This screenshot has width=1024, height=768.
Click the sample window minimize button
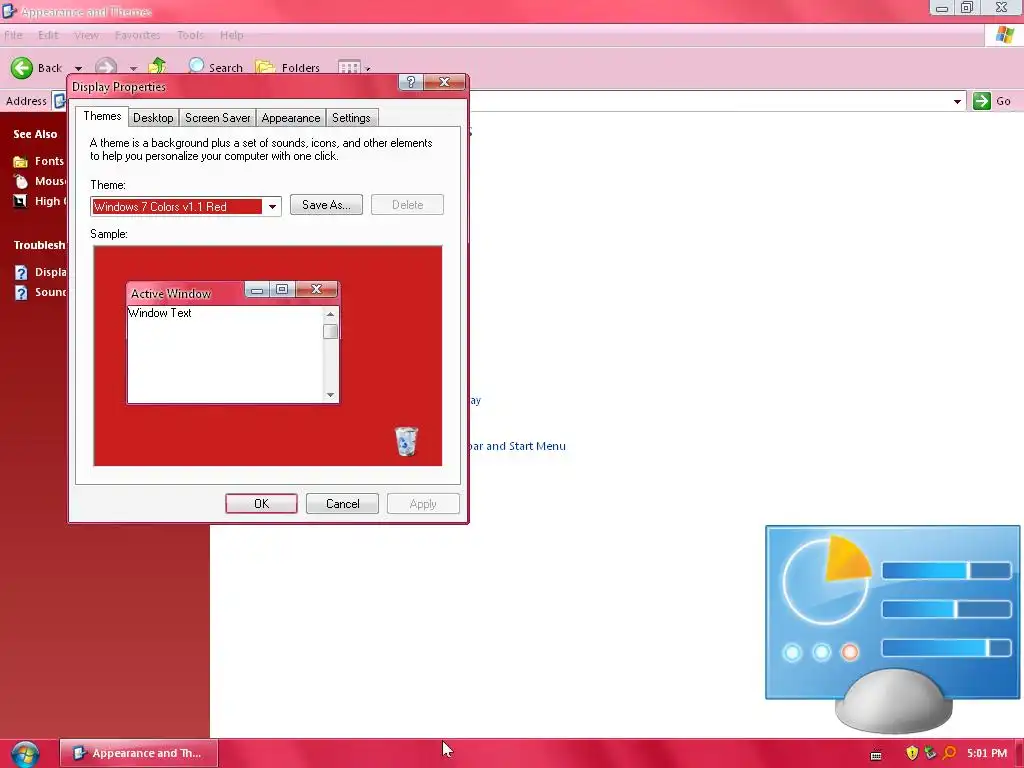point(257,289)
